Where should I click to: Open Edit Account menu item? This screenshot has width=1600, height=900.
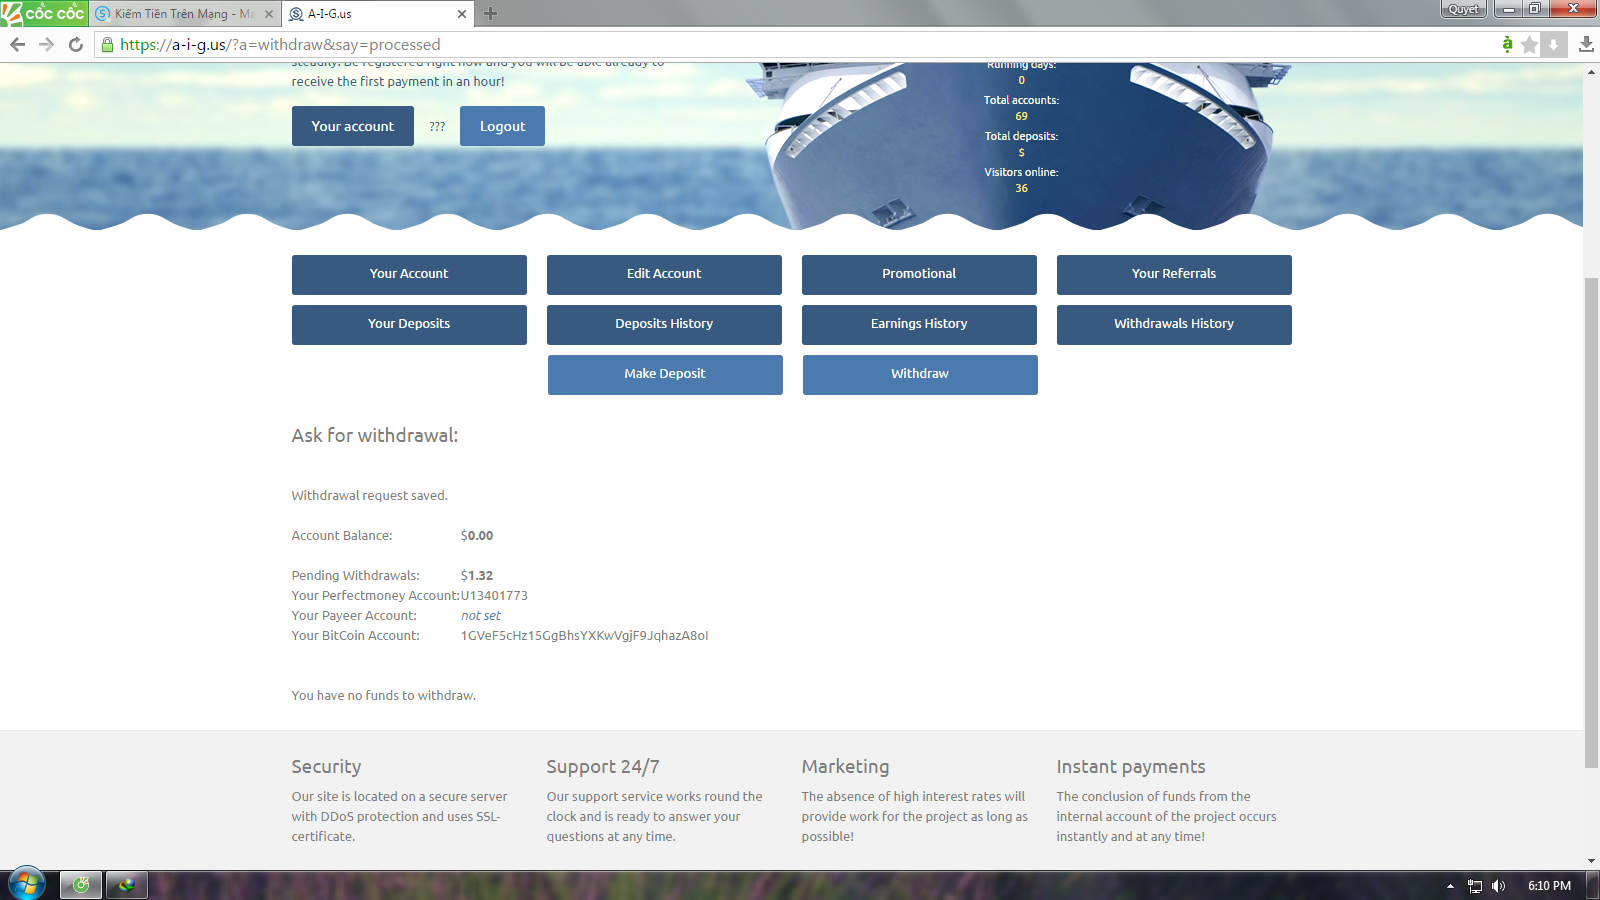pyautogui.click(x=664, y=274)
